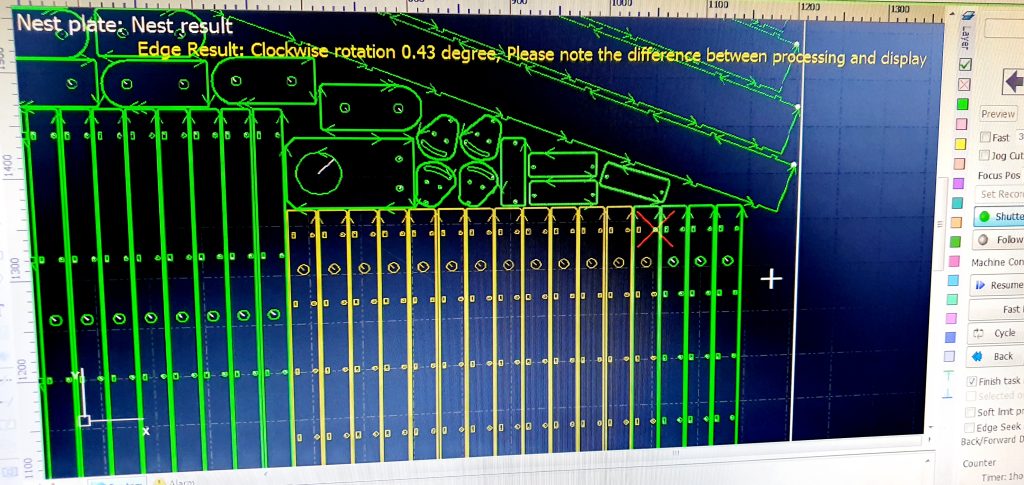Click the Preview button

point(997,114)
